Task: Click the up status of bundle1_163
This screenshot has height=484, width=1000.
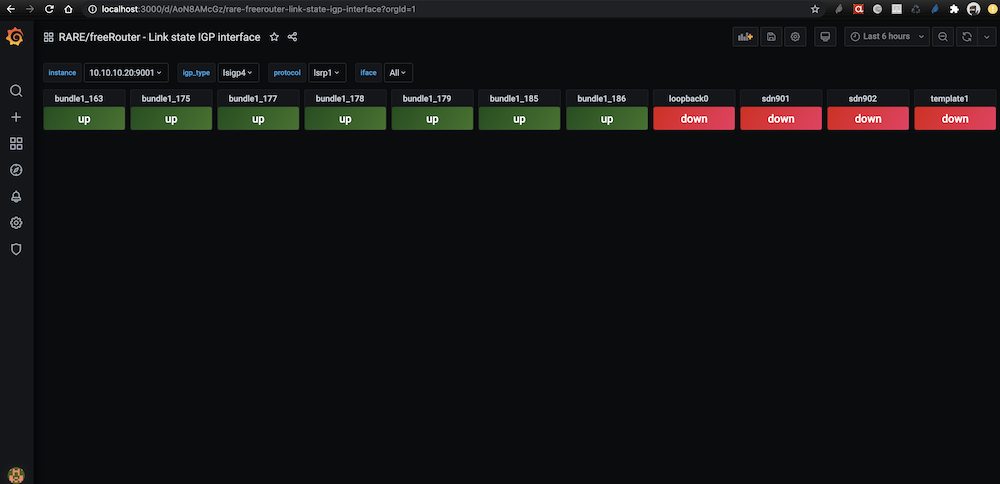Action: point(84,119)
